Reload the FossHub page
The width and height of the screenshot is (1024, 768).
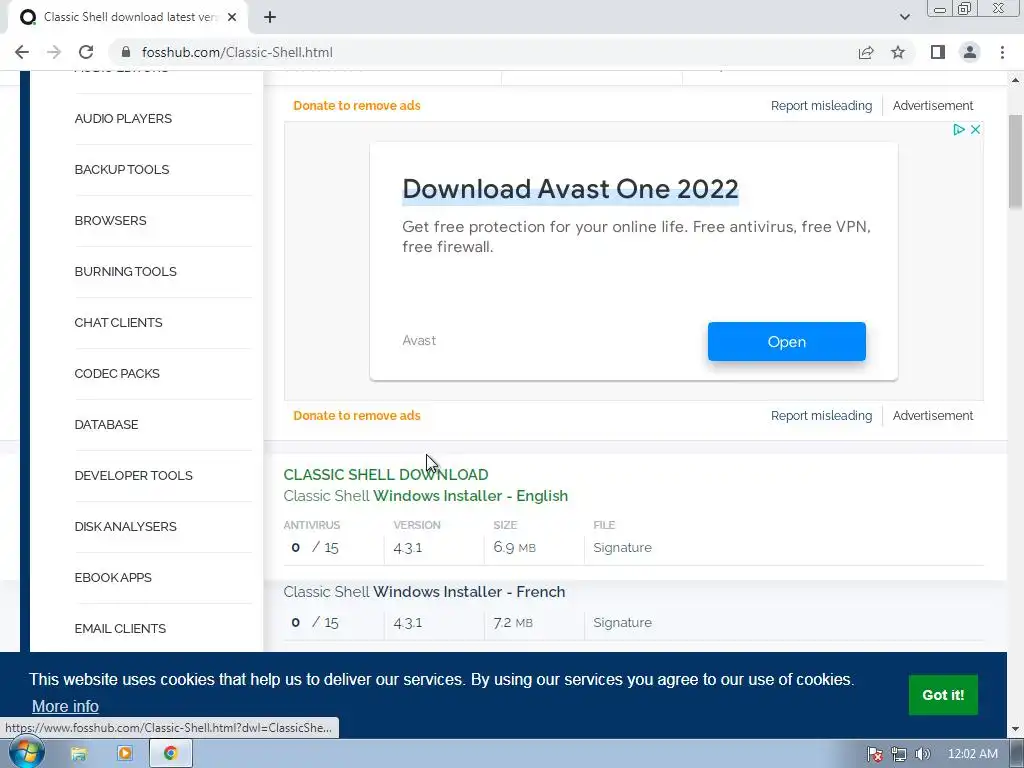[x=86, y=52]
